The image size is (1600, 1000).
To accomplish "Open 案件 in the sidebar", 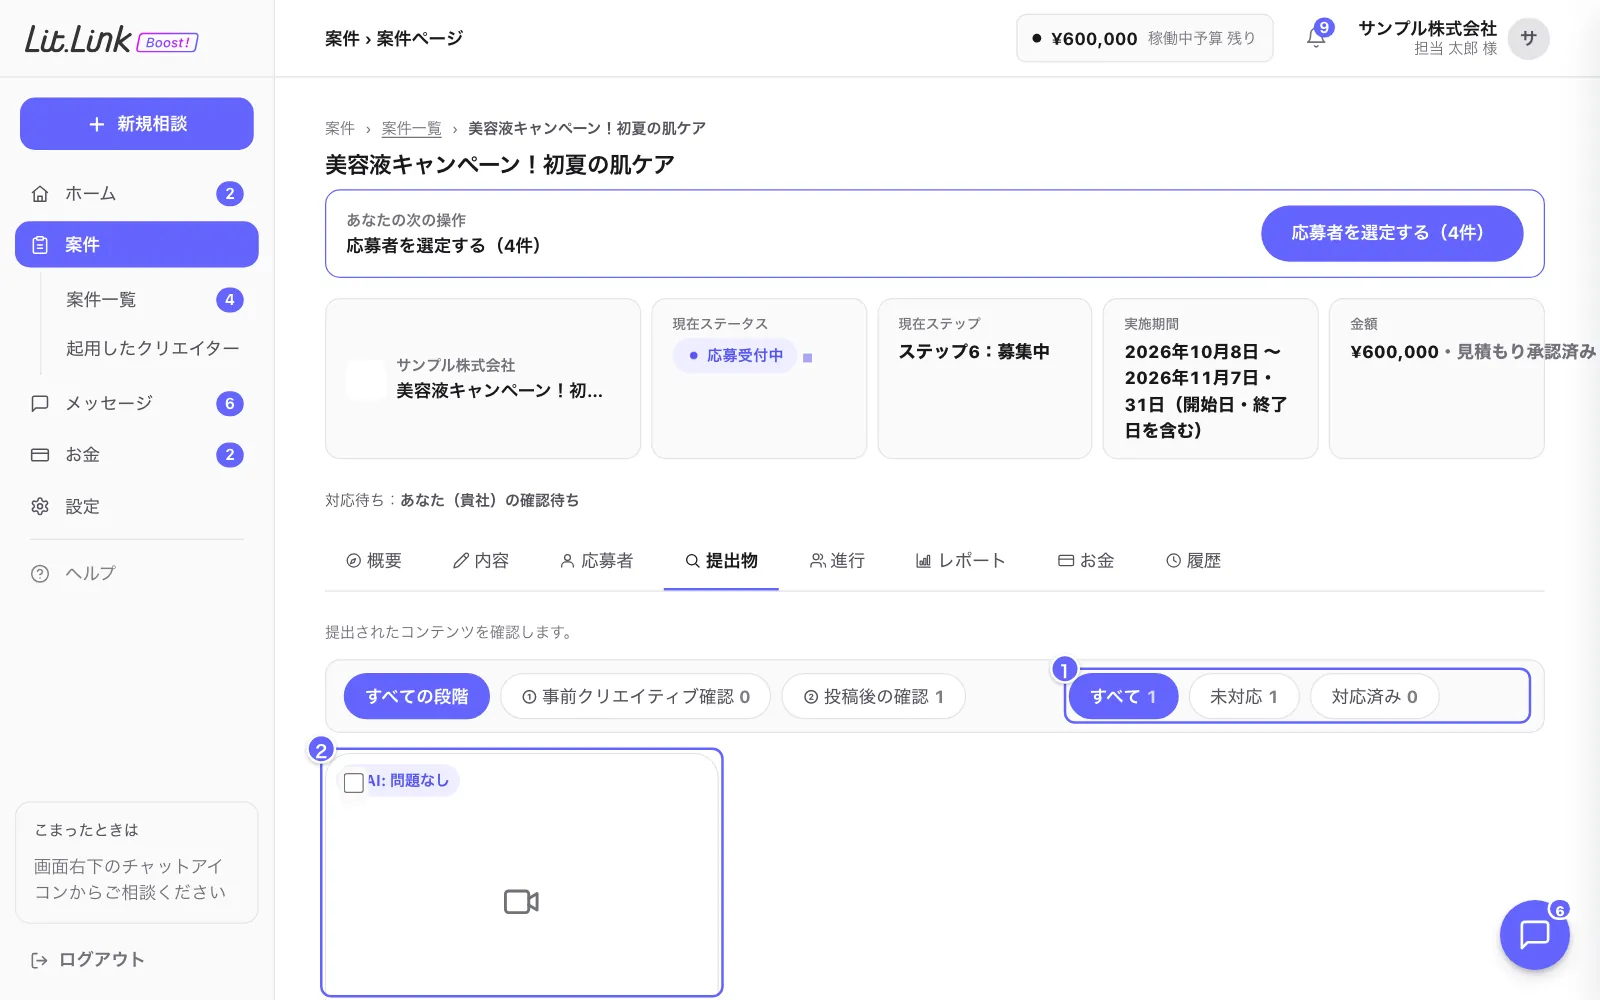I will point(137,245).
